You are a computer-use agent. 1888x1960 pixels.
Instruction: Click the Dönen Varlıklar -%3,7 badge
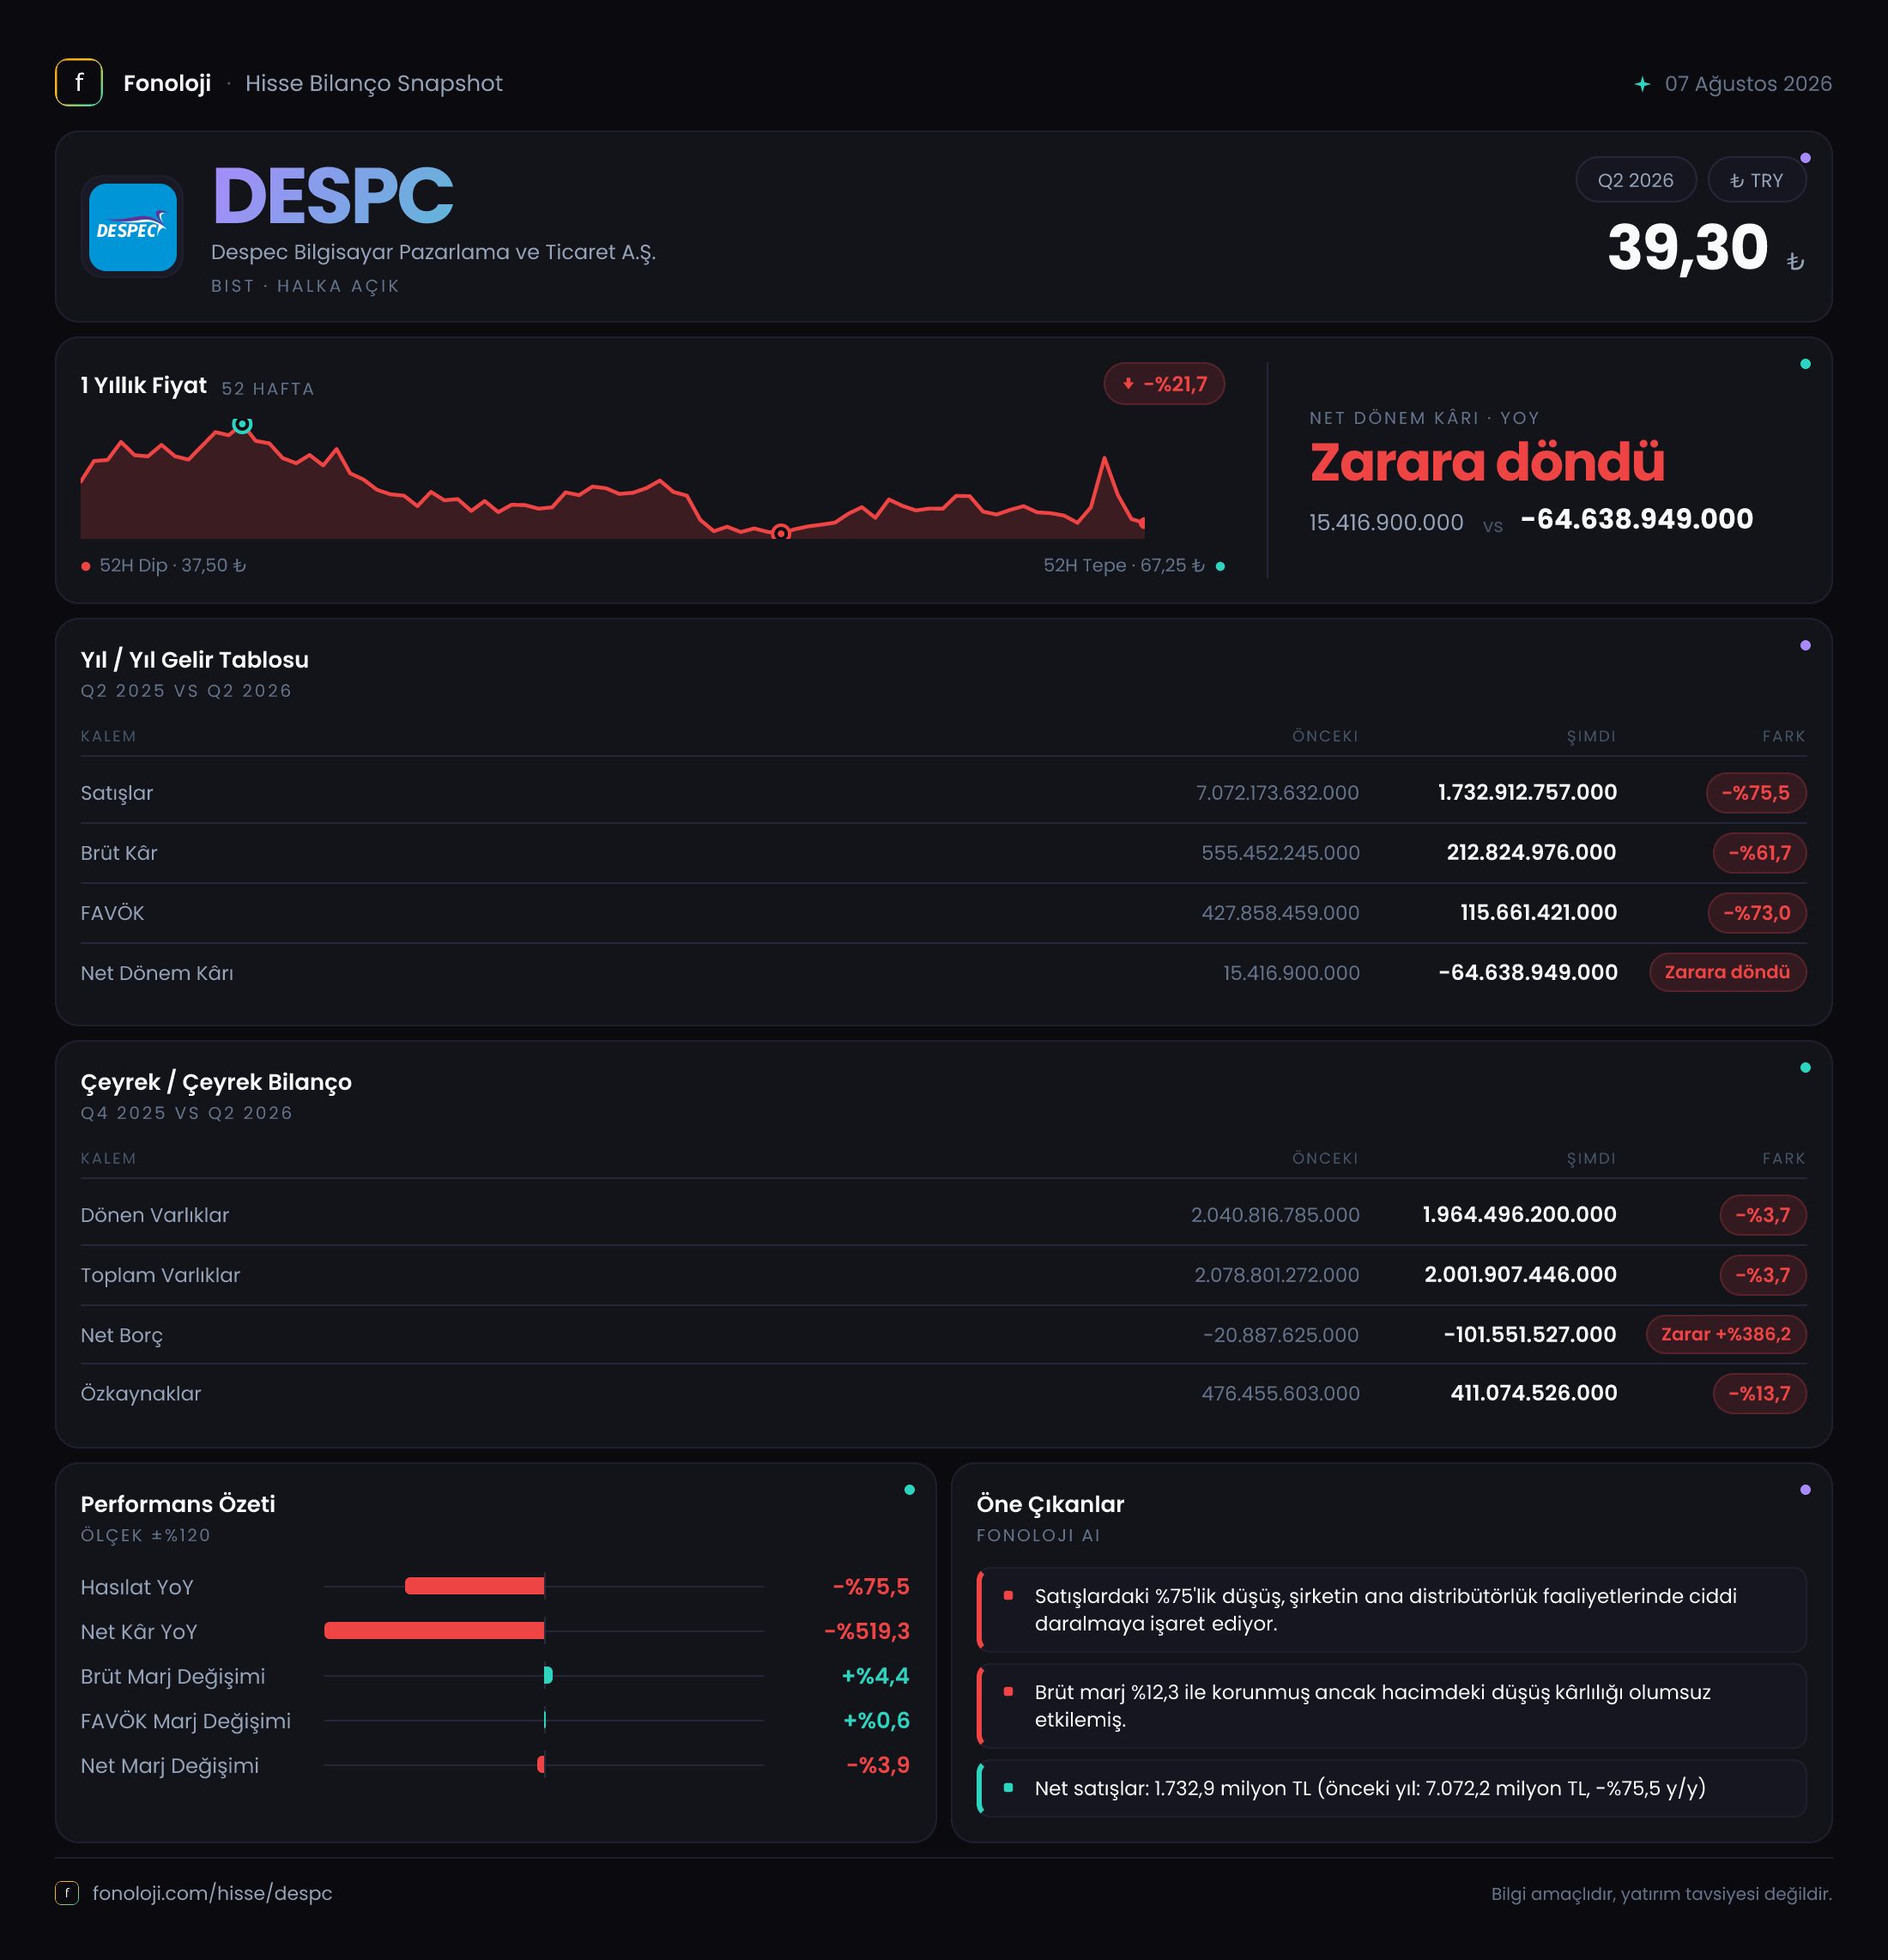(x=1763, y=1215)
